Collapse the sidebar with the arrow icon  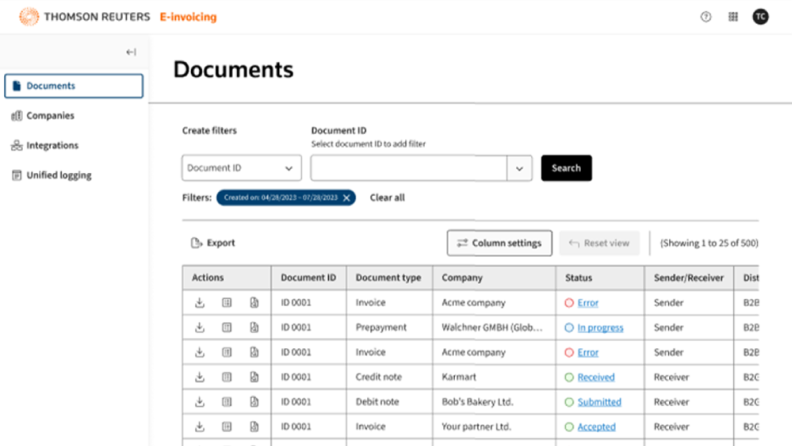click(x=131, y=52)
